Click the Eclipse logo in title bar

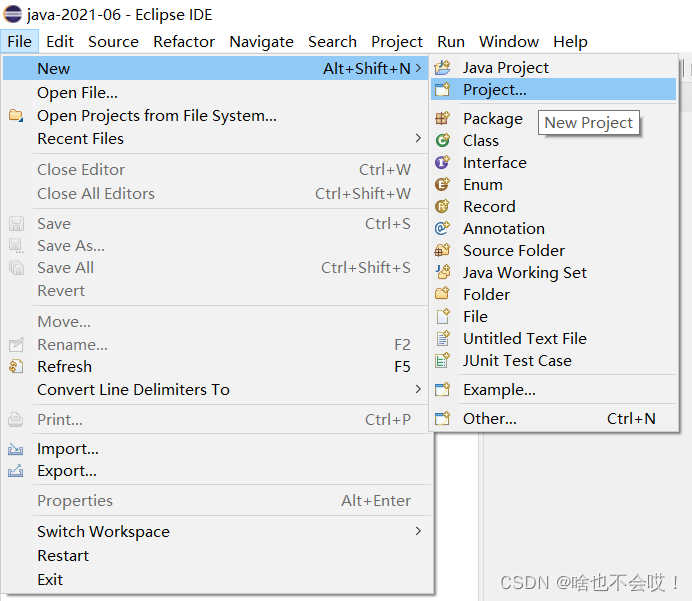[x=12, y=14]
